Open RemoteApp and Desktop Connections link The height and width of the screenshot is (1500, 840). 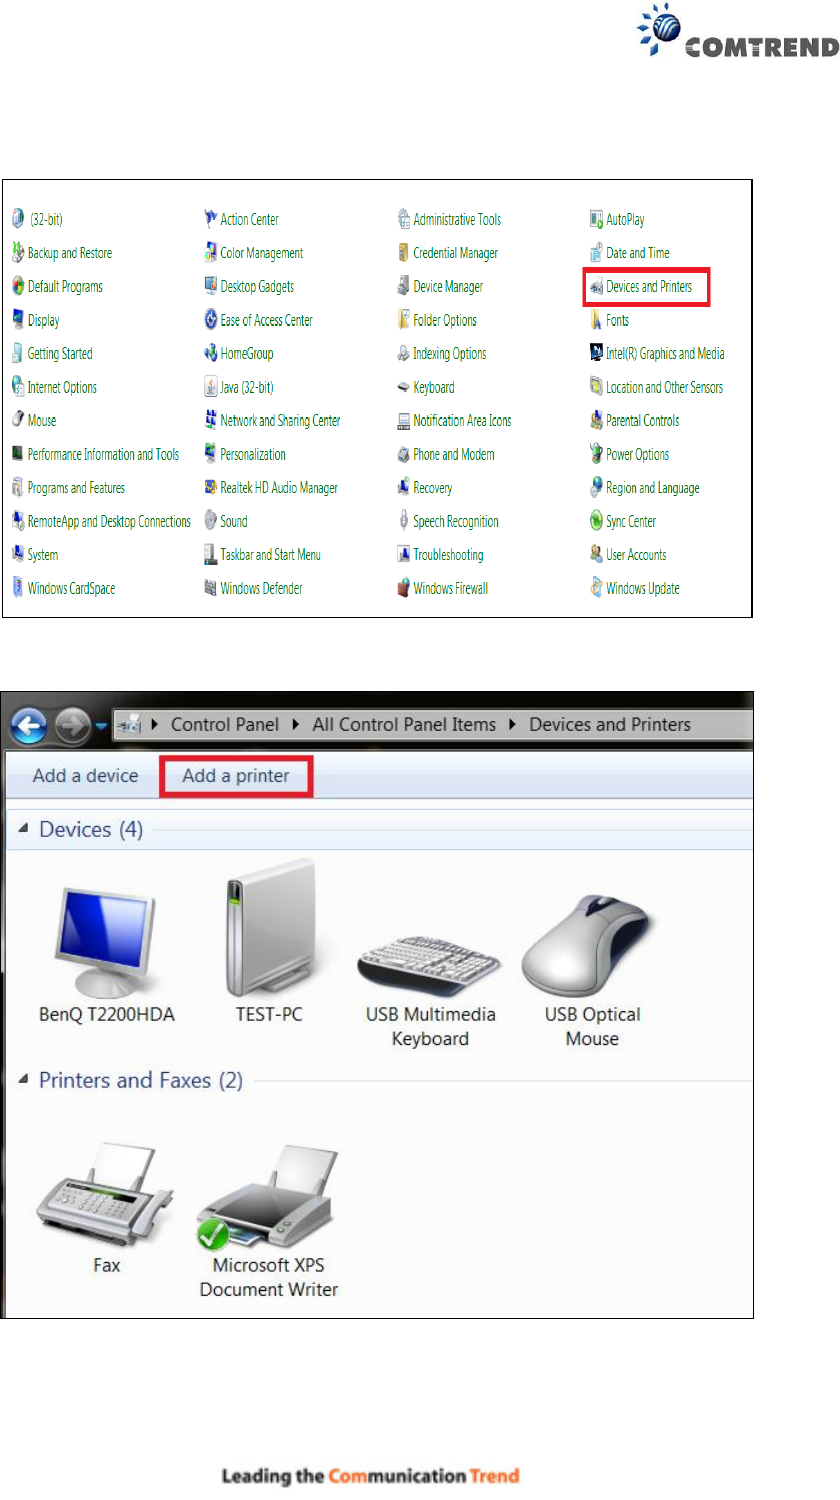[x=109, y=521]
